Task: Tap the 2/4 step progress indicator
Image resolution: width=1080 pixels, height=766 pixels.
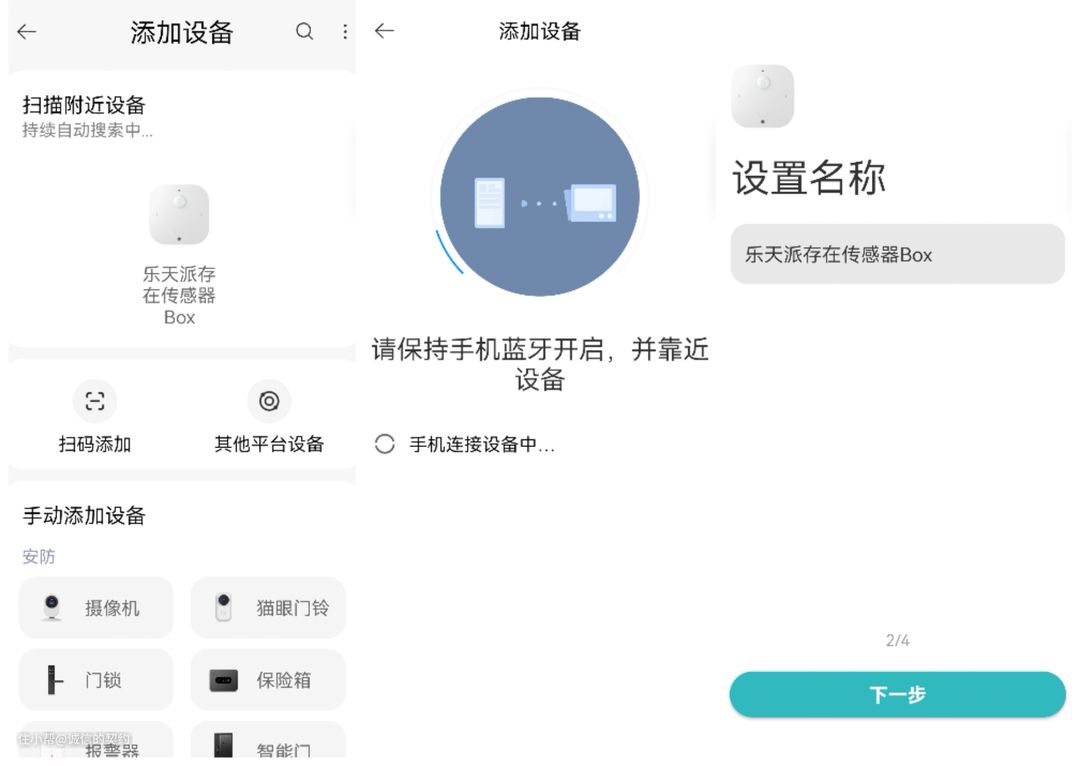Action: 897,640
